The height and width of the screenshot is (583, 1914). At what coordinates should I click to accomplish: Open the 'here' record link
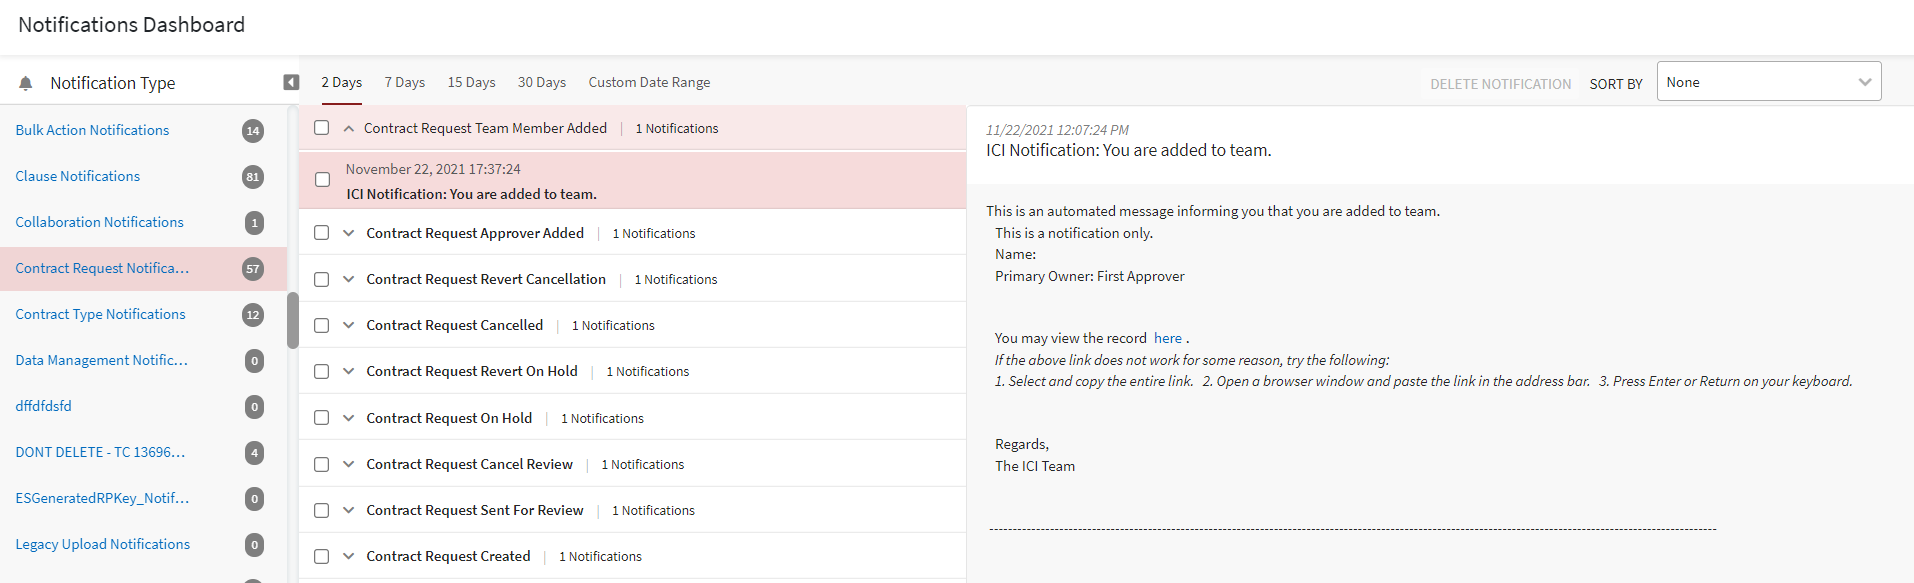tap(1167, 338)
